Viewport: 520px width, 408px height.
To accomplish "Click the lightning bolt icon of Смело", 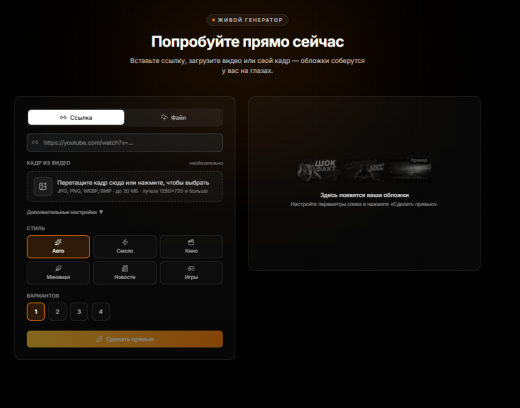I will [x=125, y=242].
